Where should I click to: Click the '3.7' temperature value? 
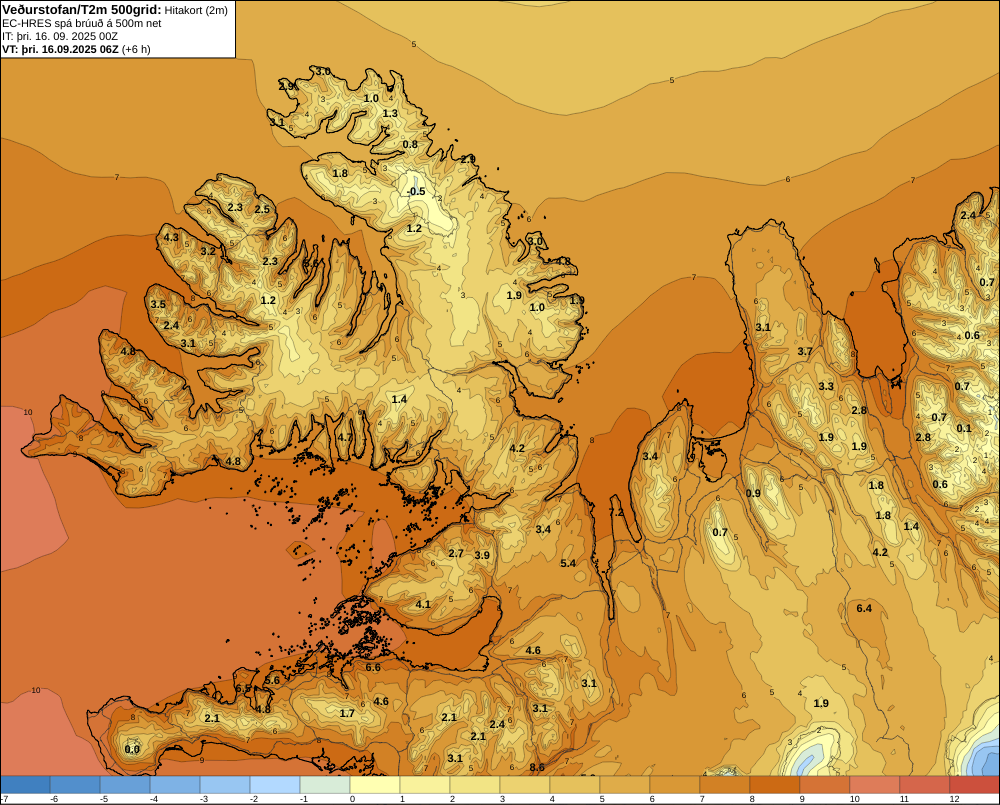click(805, 351)
